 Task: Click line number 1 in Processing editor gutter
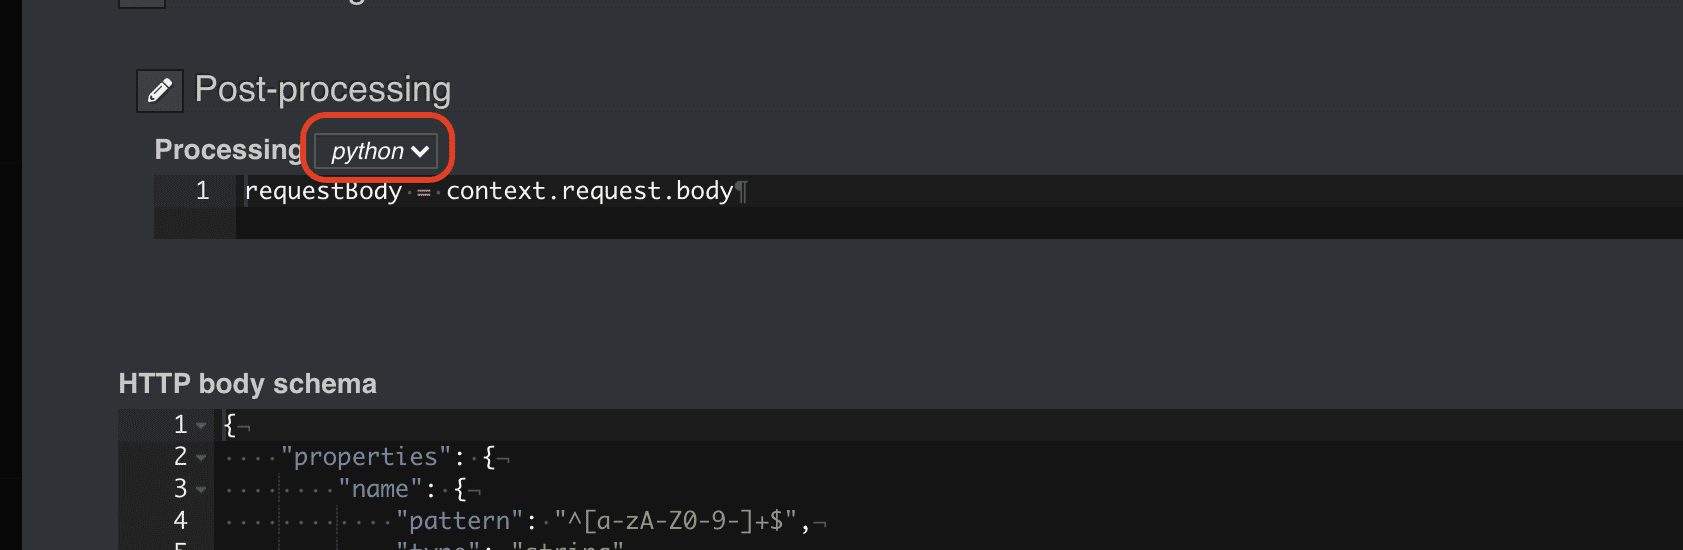pos(202,191)
